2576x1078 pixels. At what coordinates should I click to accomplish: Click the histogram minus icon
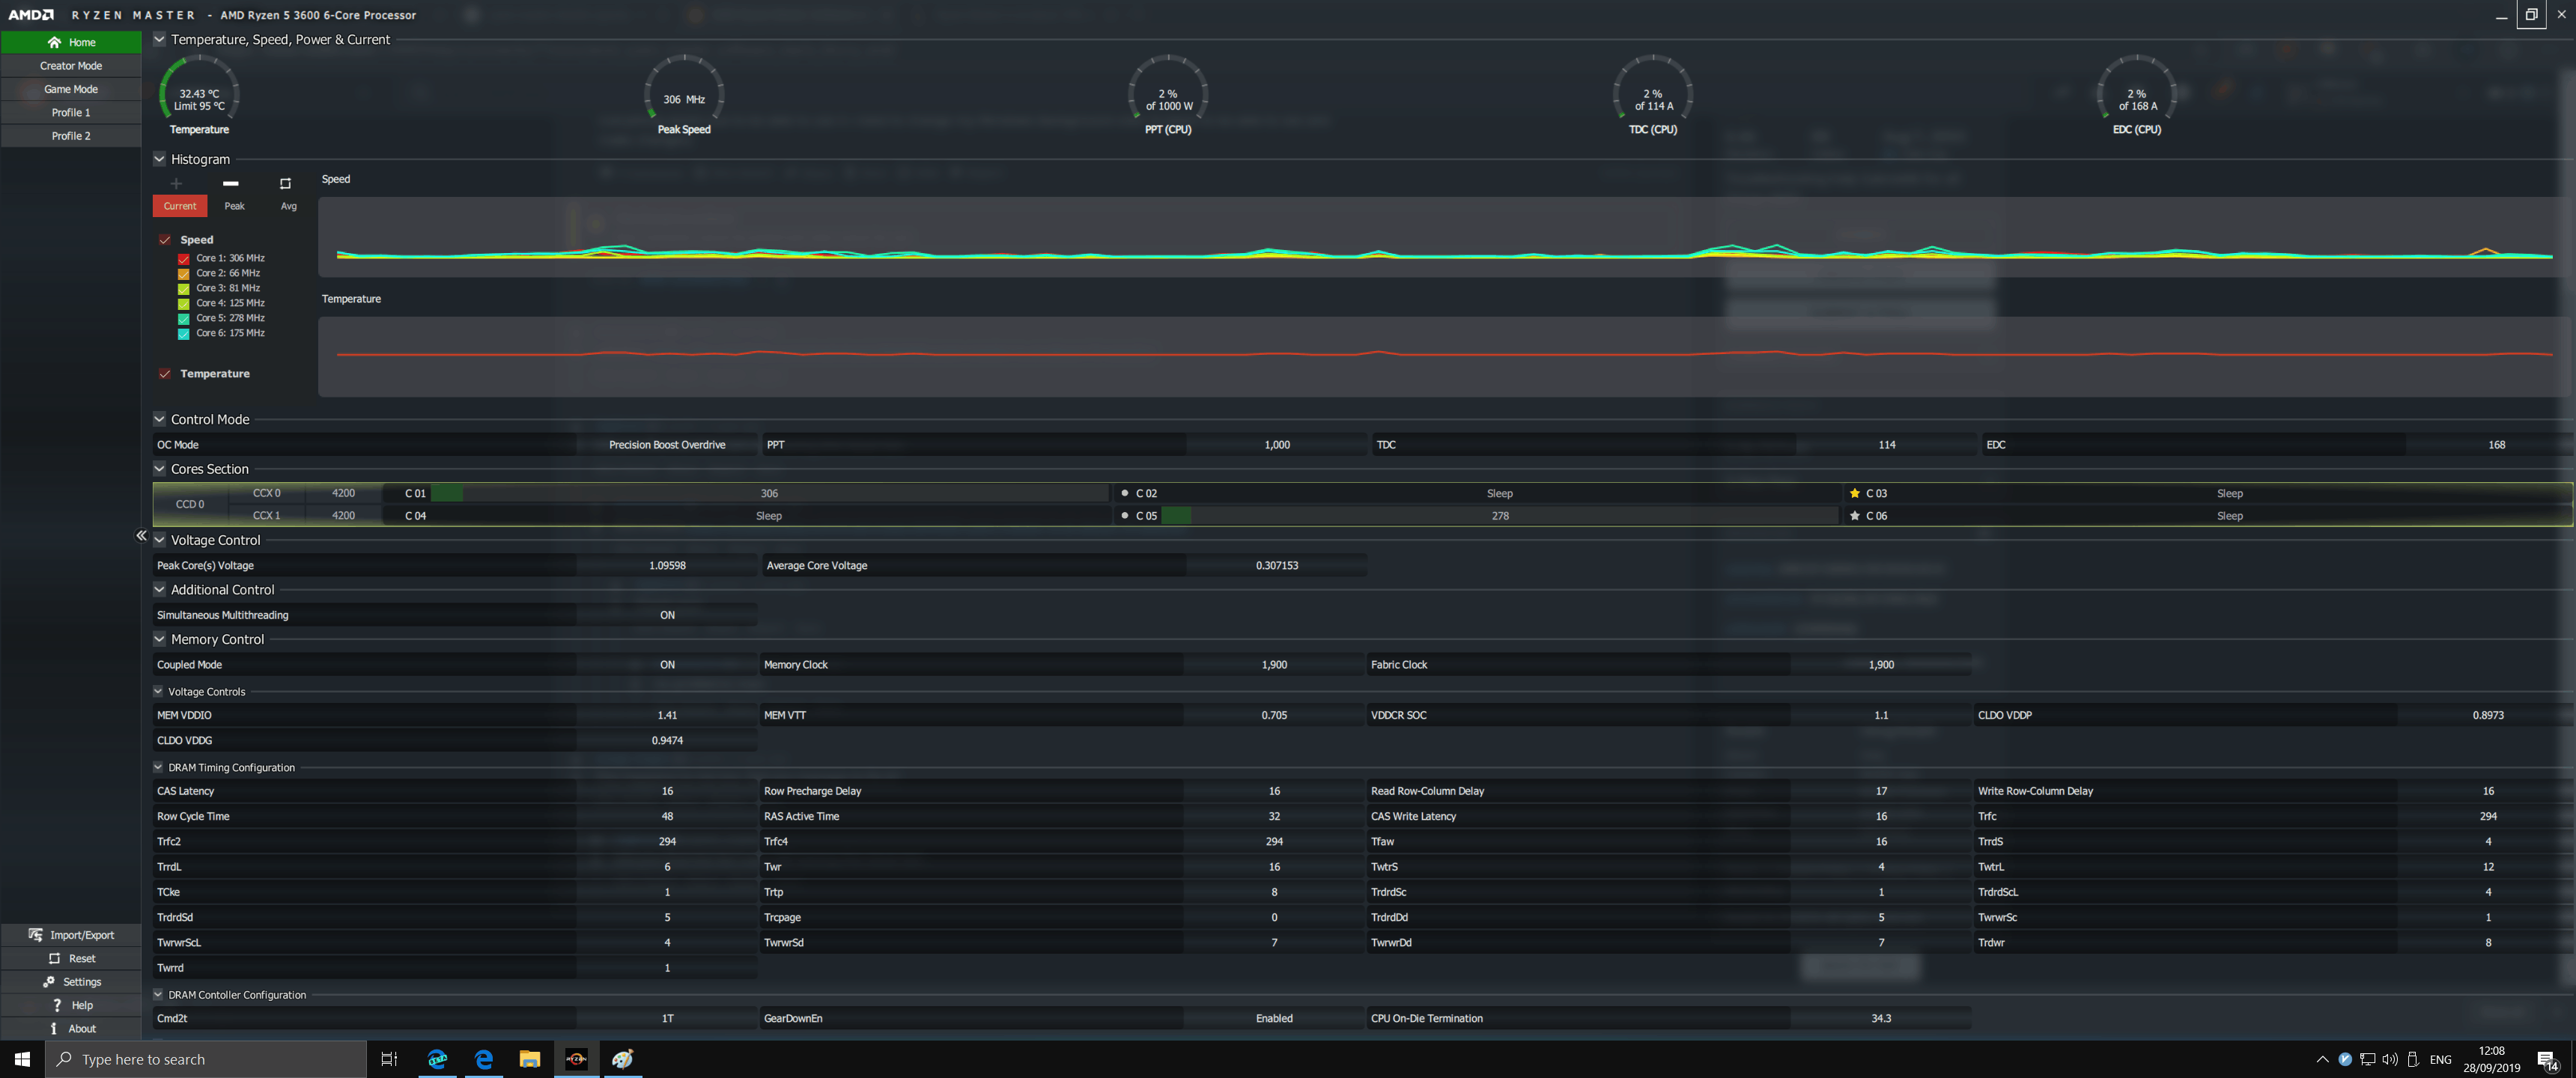pos(231,184)
